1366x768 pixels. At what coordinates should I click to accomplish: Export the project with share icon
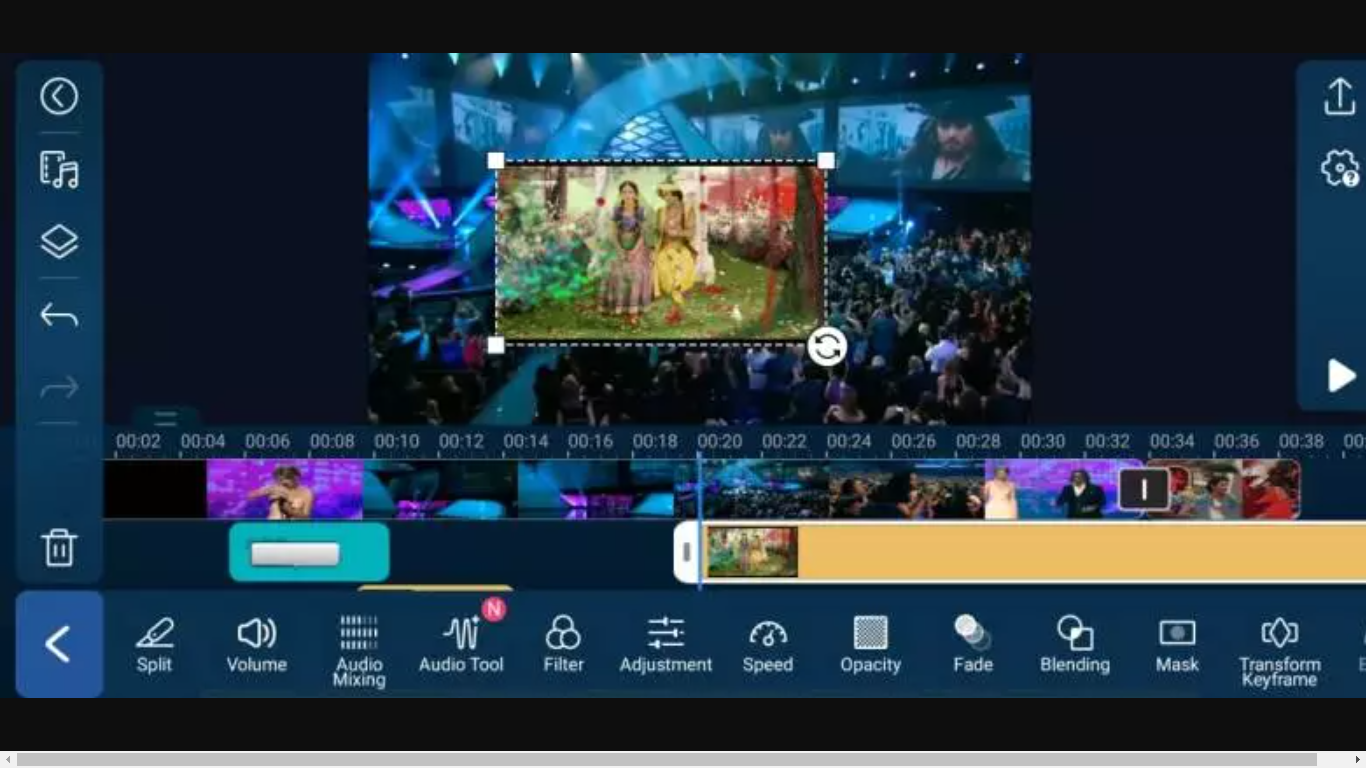point(1339,97)
